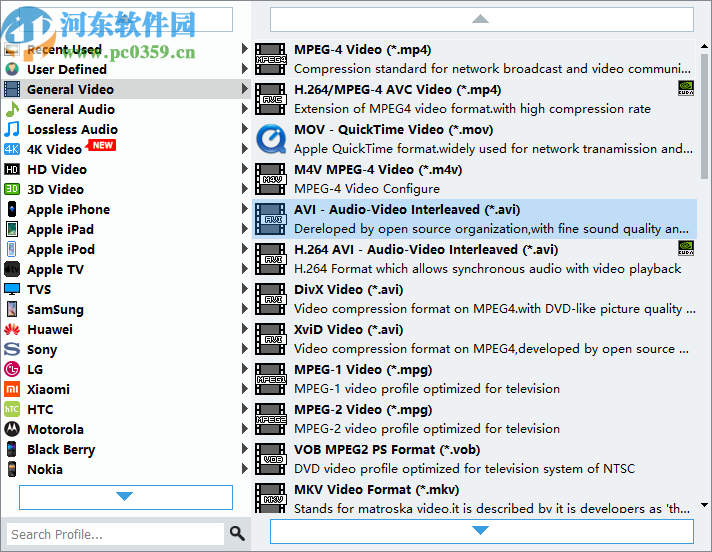Screen dimensions: 712x552
Task: Click the Motorola logo icon
Action: click(12, 429)
